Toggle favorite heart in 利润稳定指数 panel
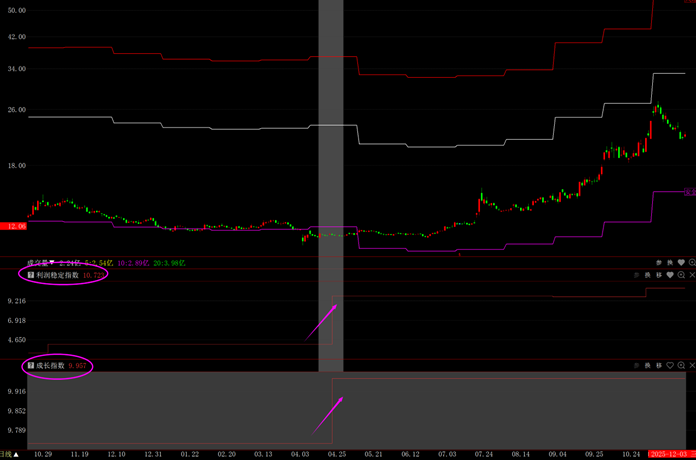 (670, 274)
